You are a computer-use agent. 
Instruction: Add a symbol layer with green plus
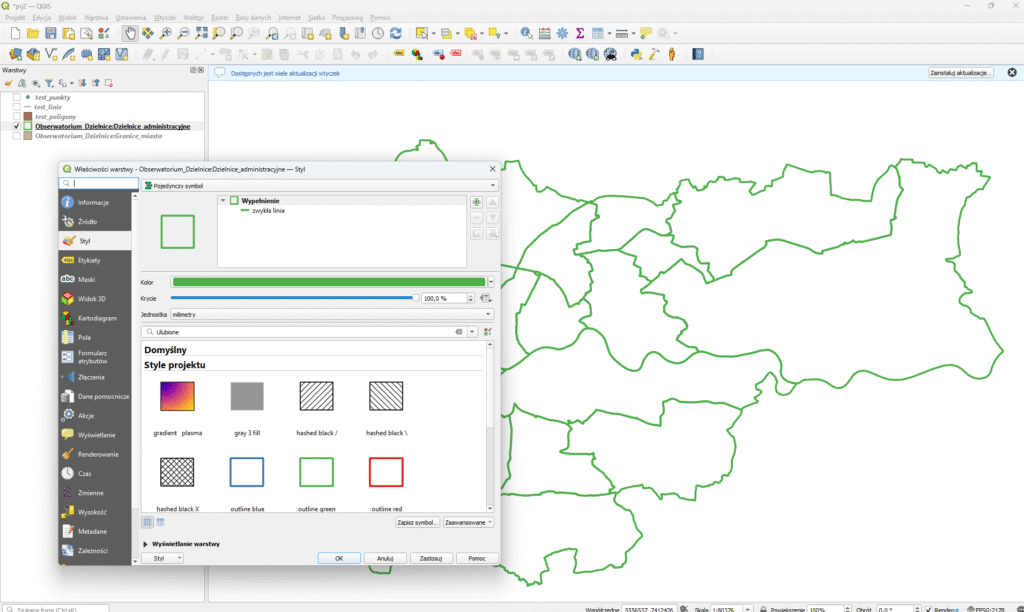click(476, 202)
